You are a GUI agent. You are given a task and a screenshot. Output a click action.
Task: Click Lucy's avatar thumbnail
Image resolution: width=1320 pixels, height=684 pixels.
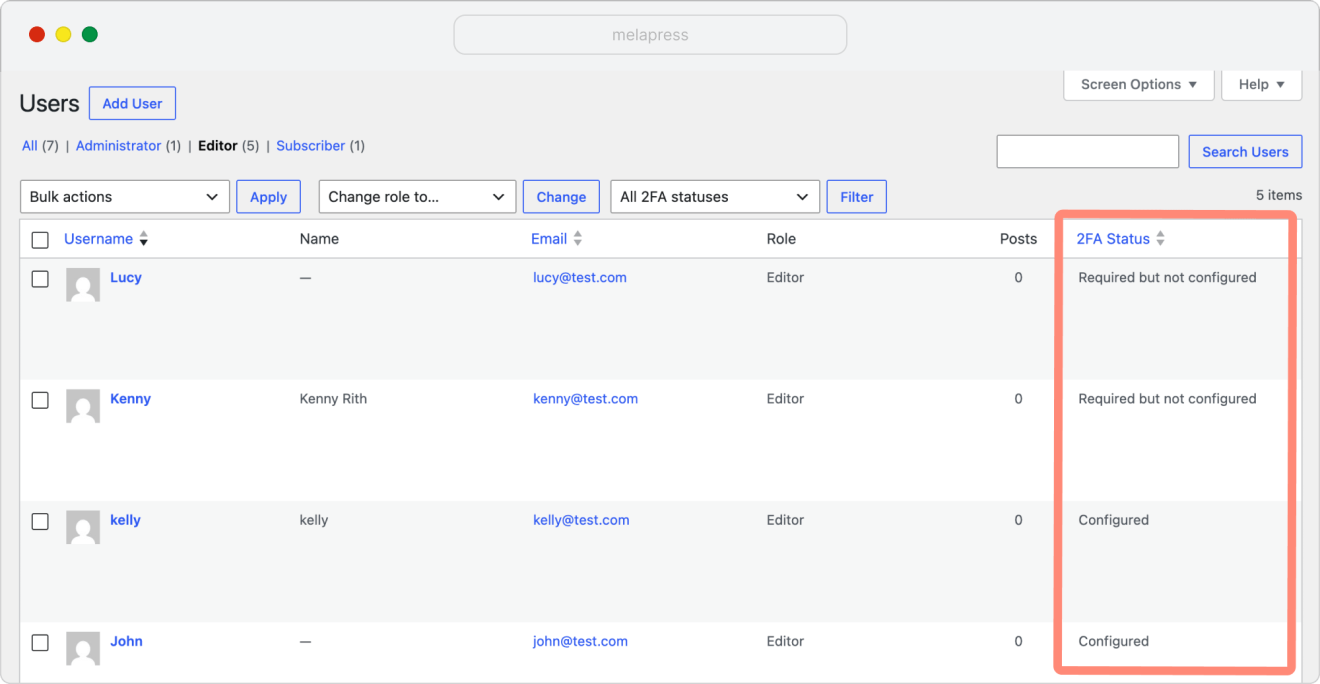83,285
